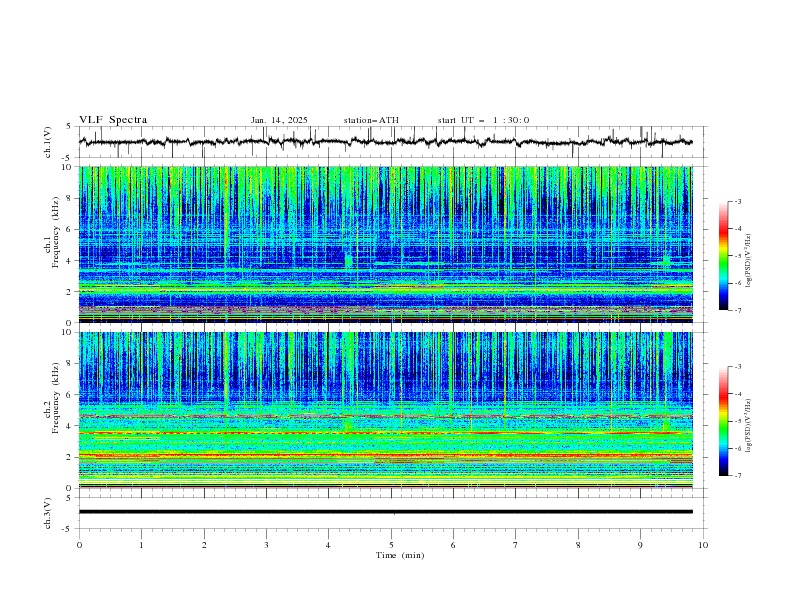Click the "0" label on the time axis
The width and height of the screenshot is (792, 612).
coord(79,545)
